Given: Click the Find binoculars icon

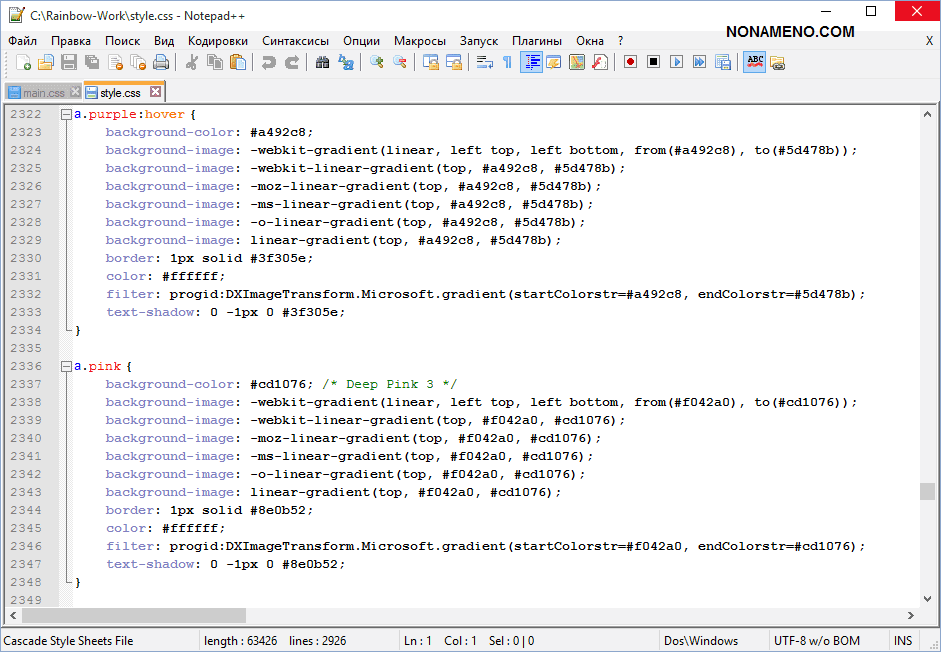Looking at the screenshot, I should (322, 62).
